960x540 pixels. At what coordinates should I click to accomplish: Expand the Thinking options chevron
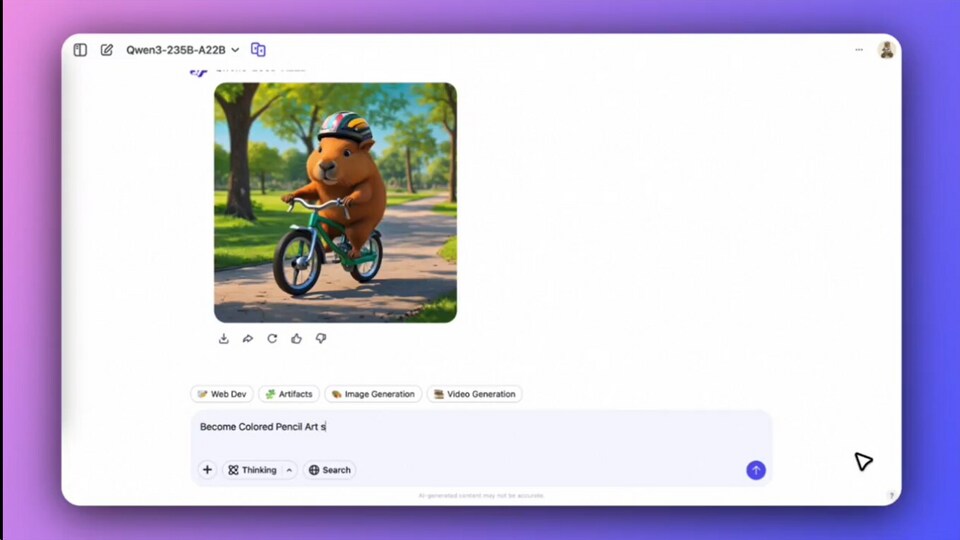click(x=289, y=470)
